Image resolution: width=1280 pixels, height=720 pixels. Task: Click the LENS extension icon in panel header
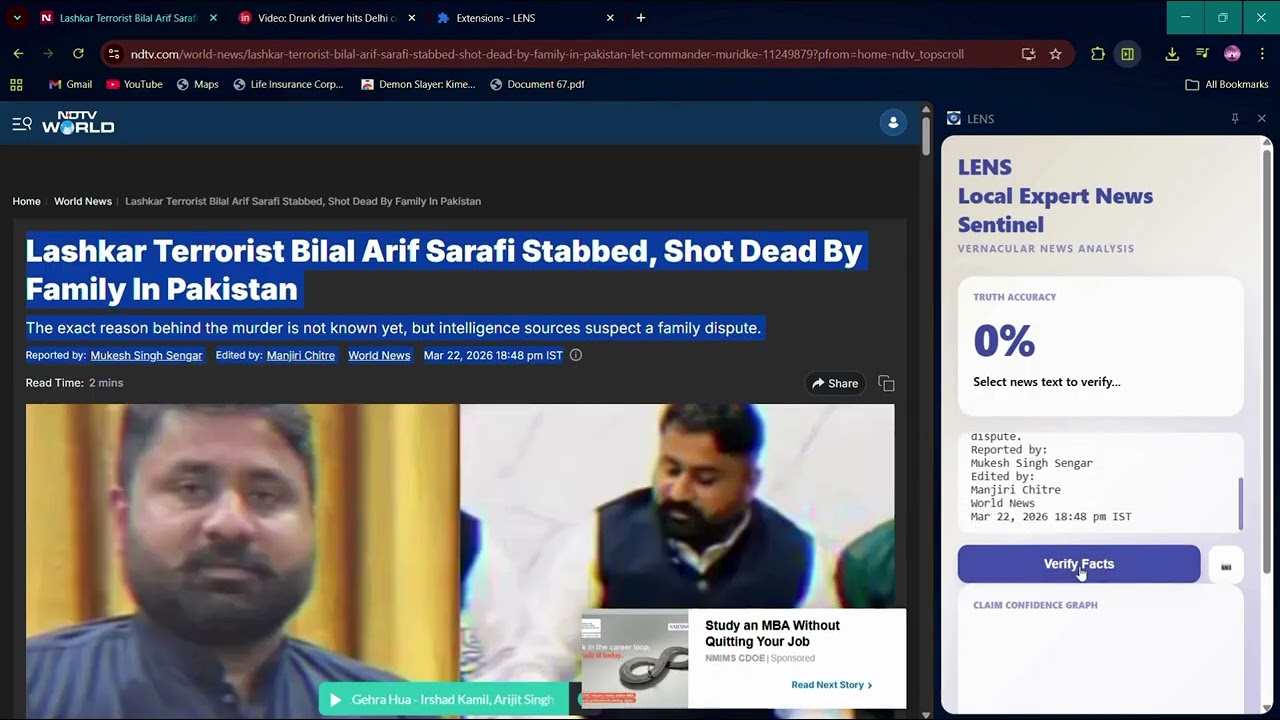click(x=954, y=118)
